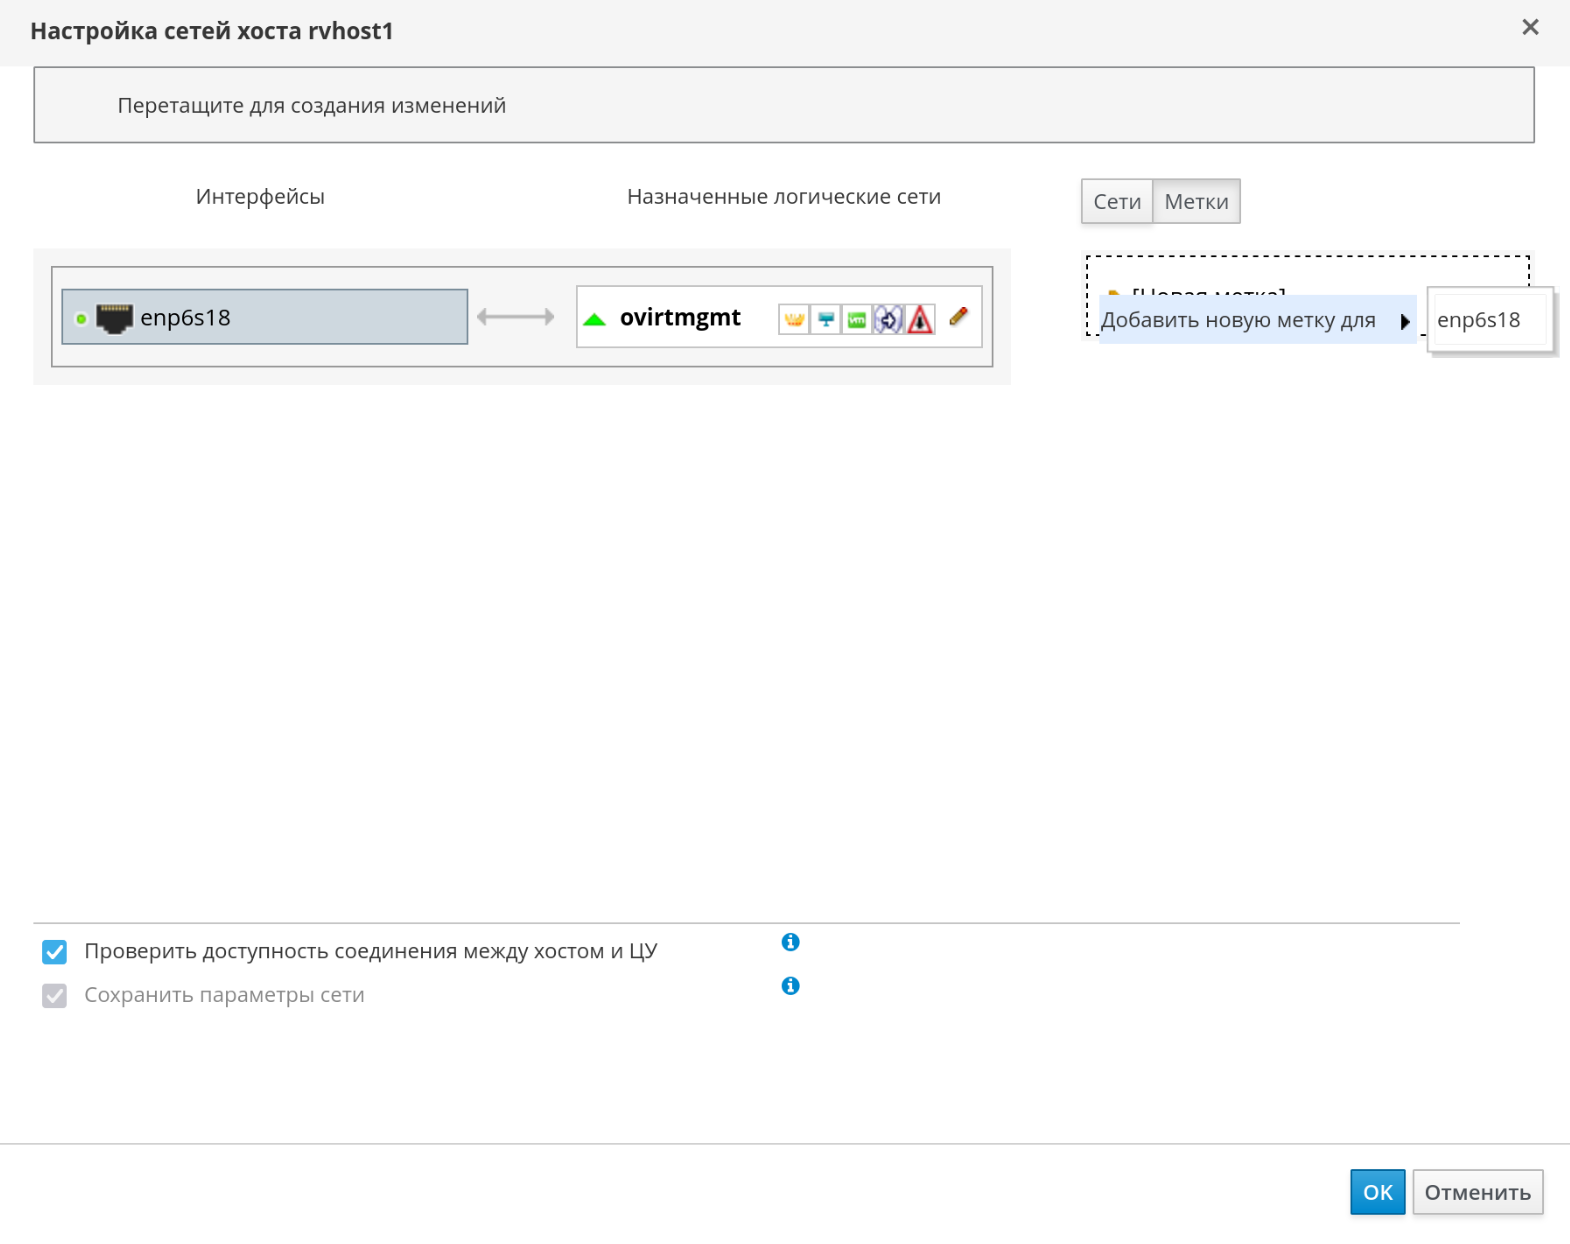Confirm changes with the OK button

pyautogui.click(x=1377, y=1192)
